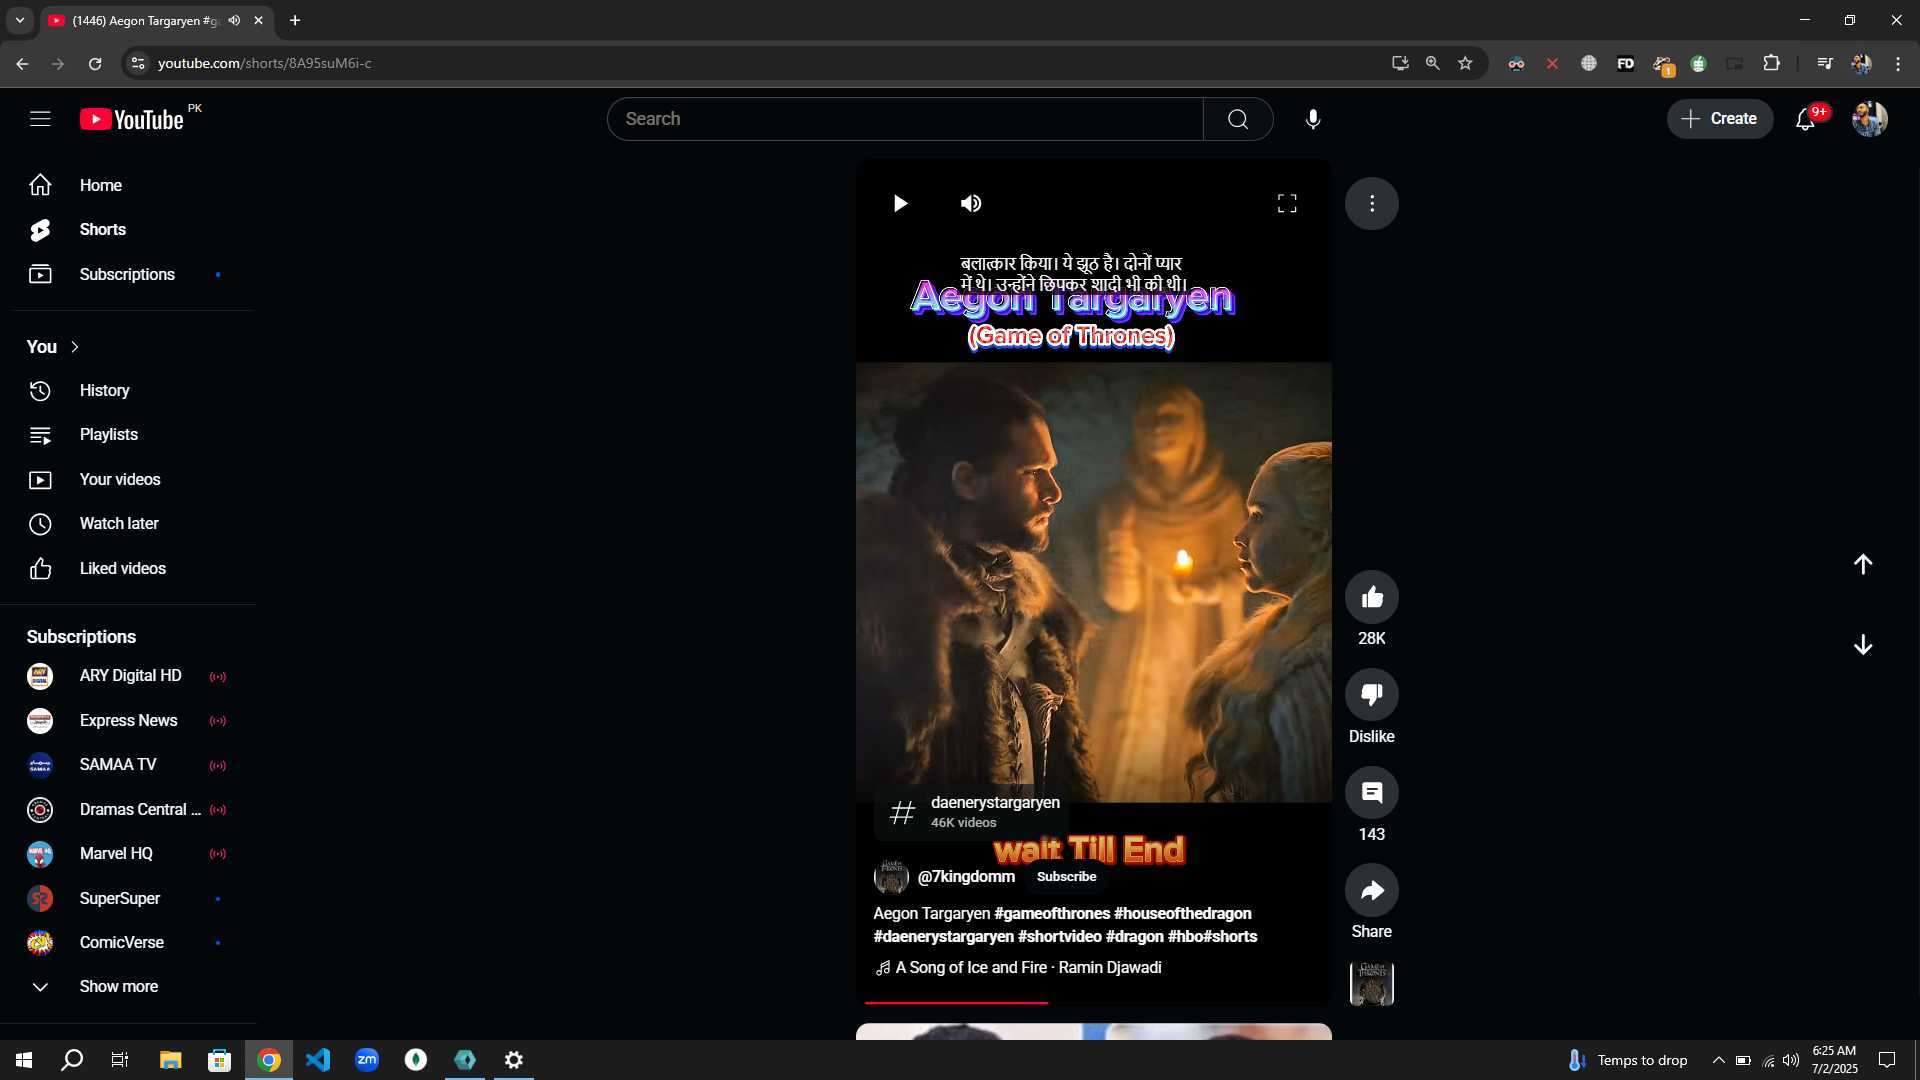This screenshot has width=1920, height=1080.
Task: Go to the YouTube home logo
Action: coord(132,119)
